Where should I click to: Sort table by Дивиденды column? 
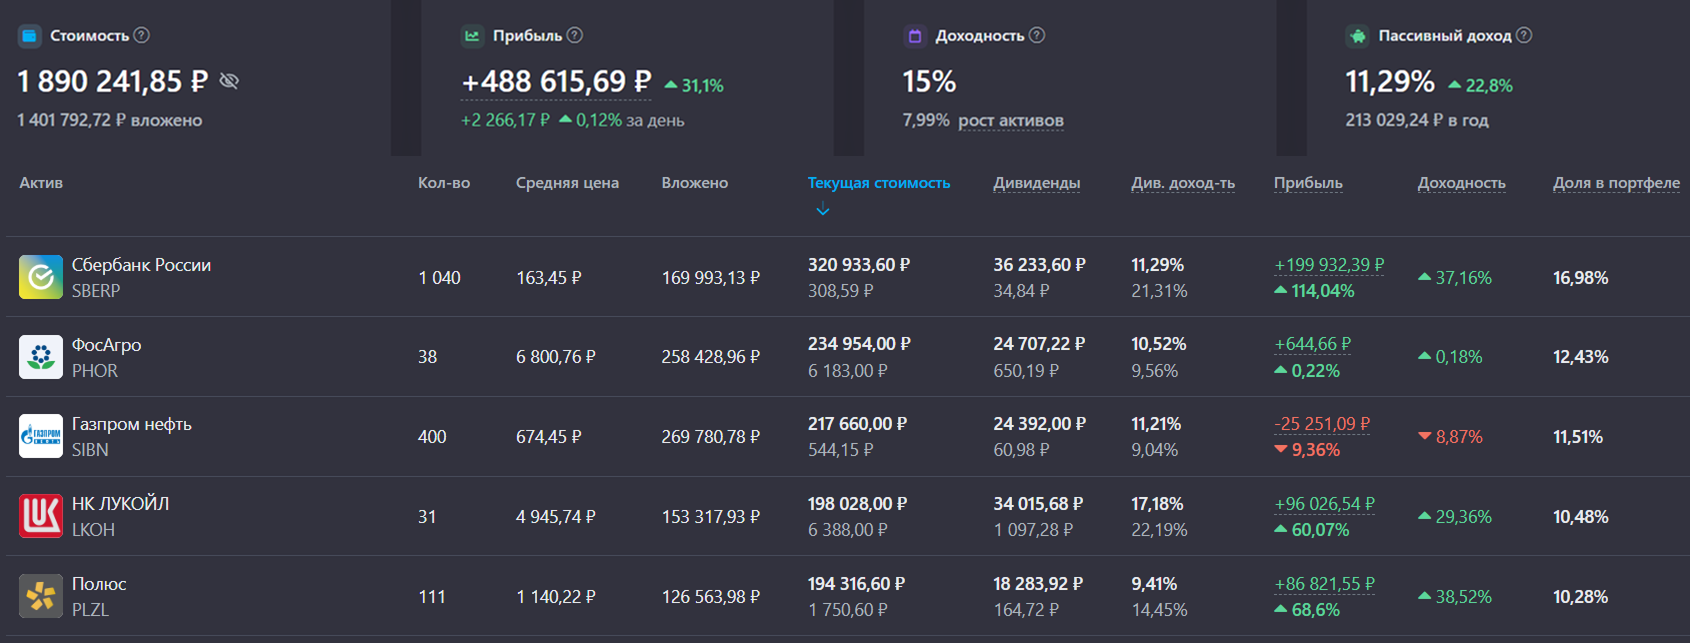pos(1037,183)
